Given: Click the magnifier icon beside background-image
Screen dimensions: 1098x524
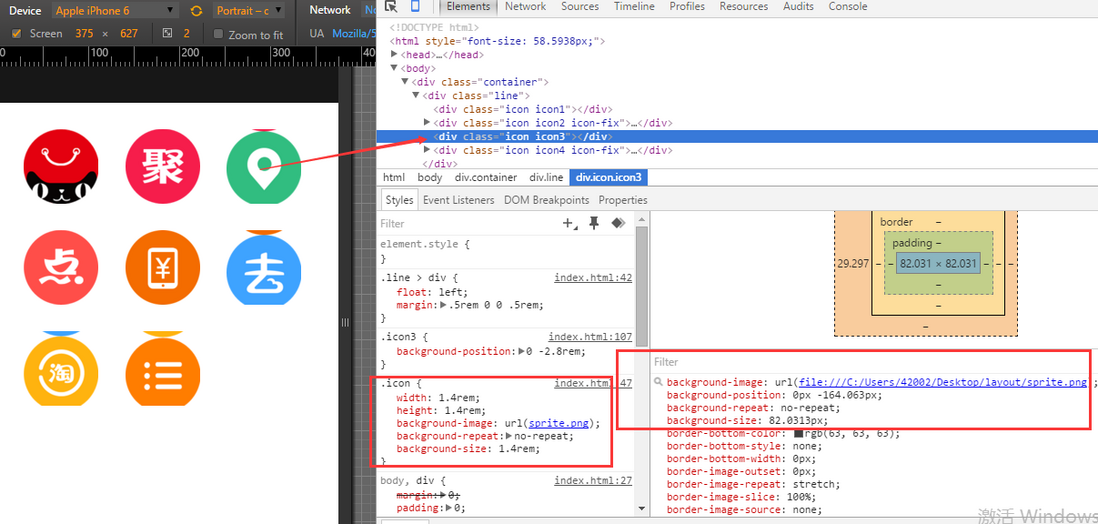Looking at the screenshot, I should (x=658, y=382).
